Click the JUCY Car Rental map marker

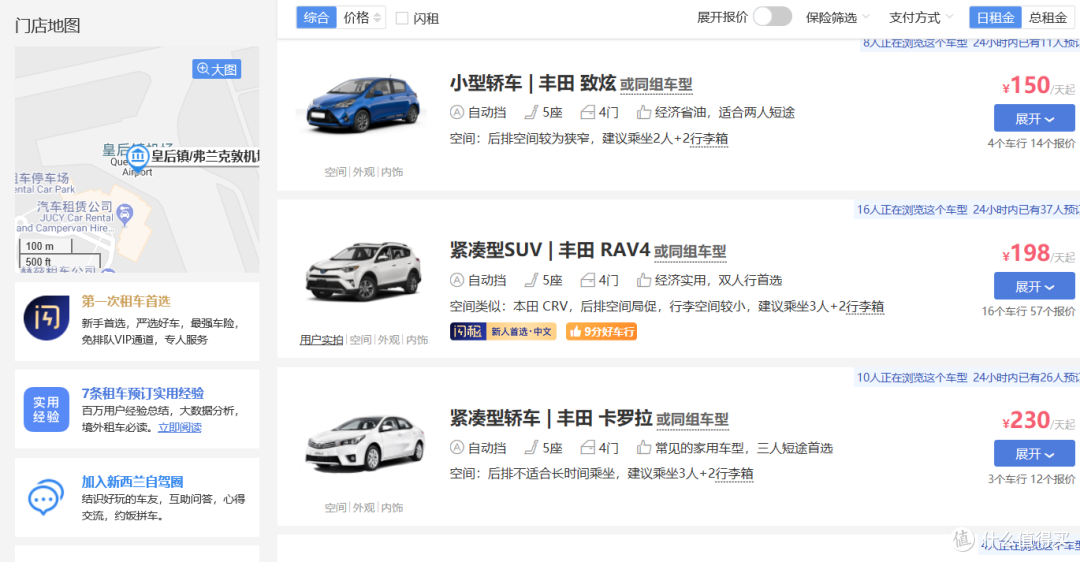point(125,215)
